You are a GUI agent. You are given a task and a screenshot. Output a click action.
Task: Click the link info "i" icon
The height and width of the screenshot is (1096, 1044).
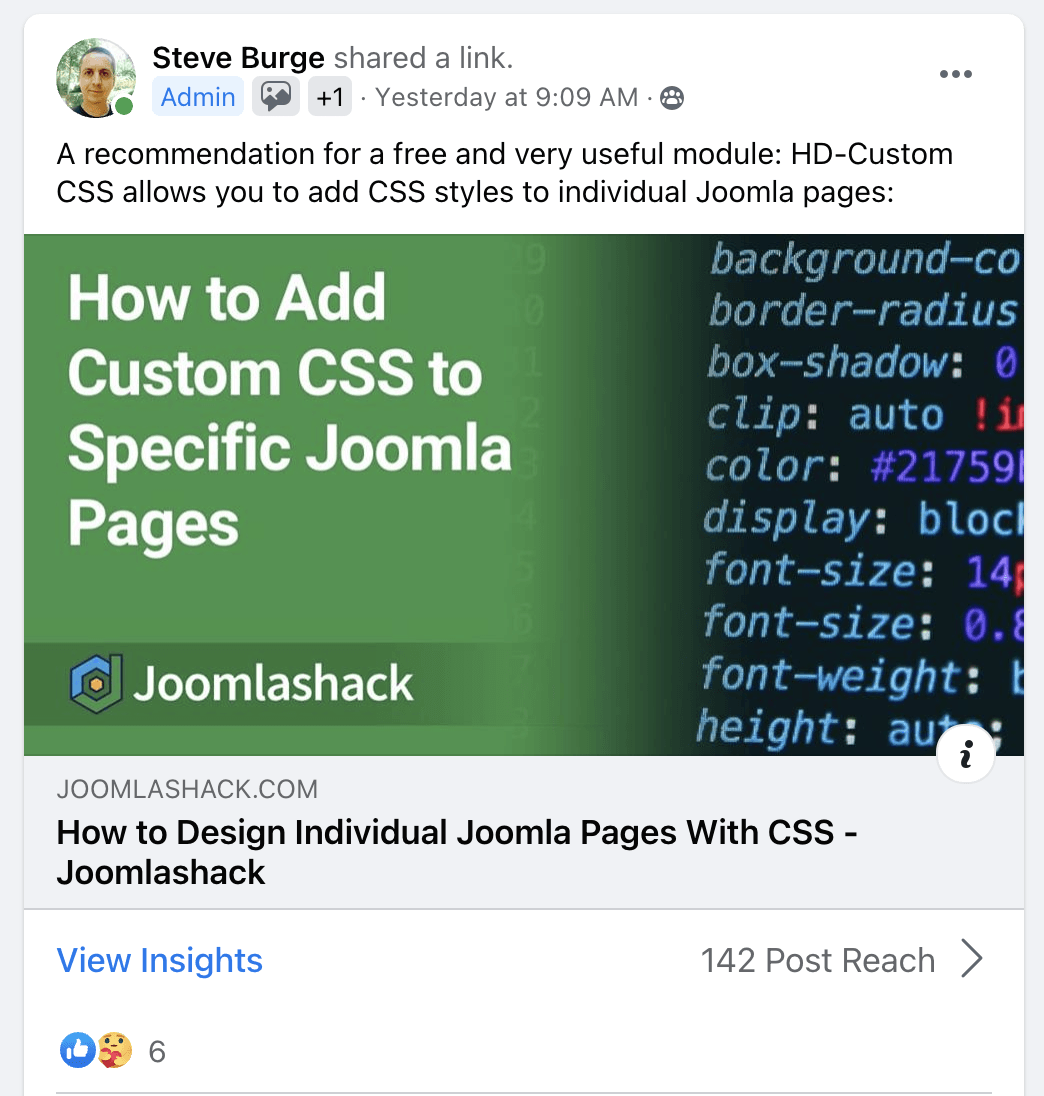(x=966, y=754)
